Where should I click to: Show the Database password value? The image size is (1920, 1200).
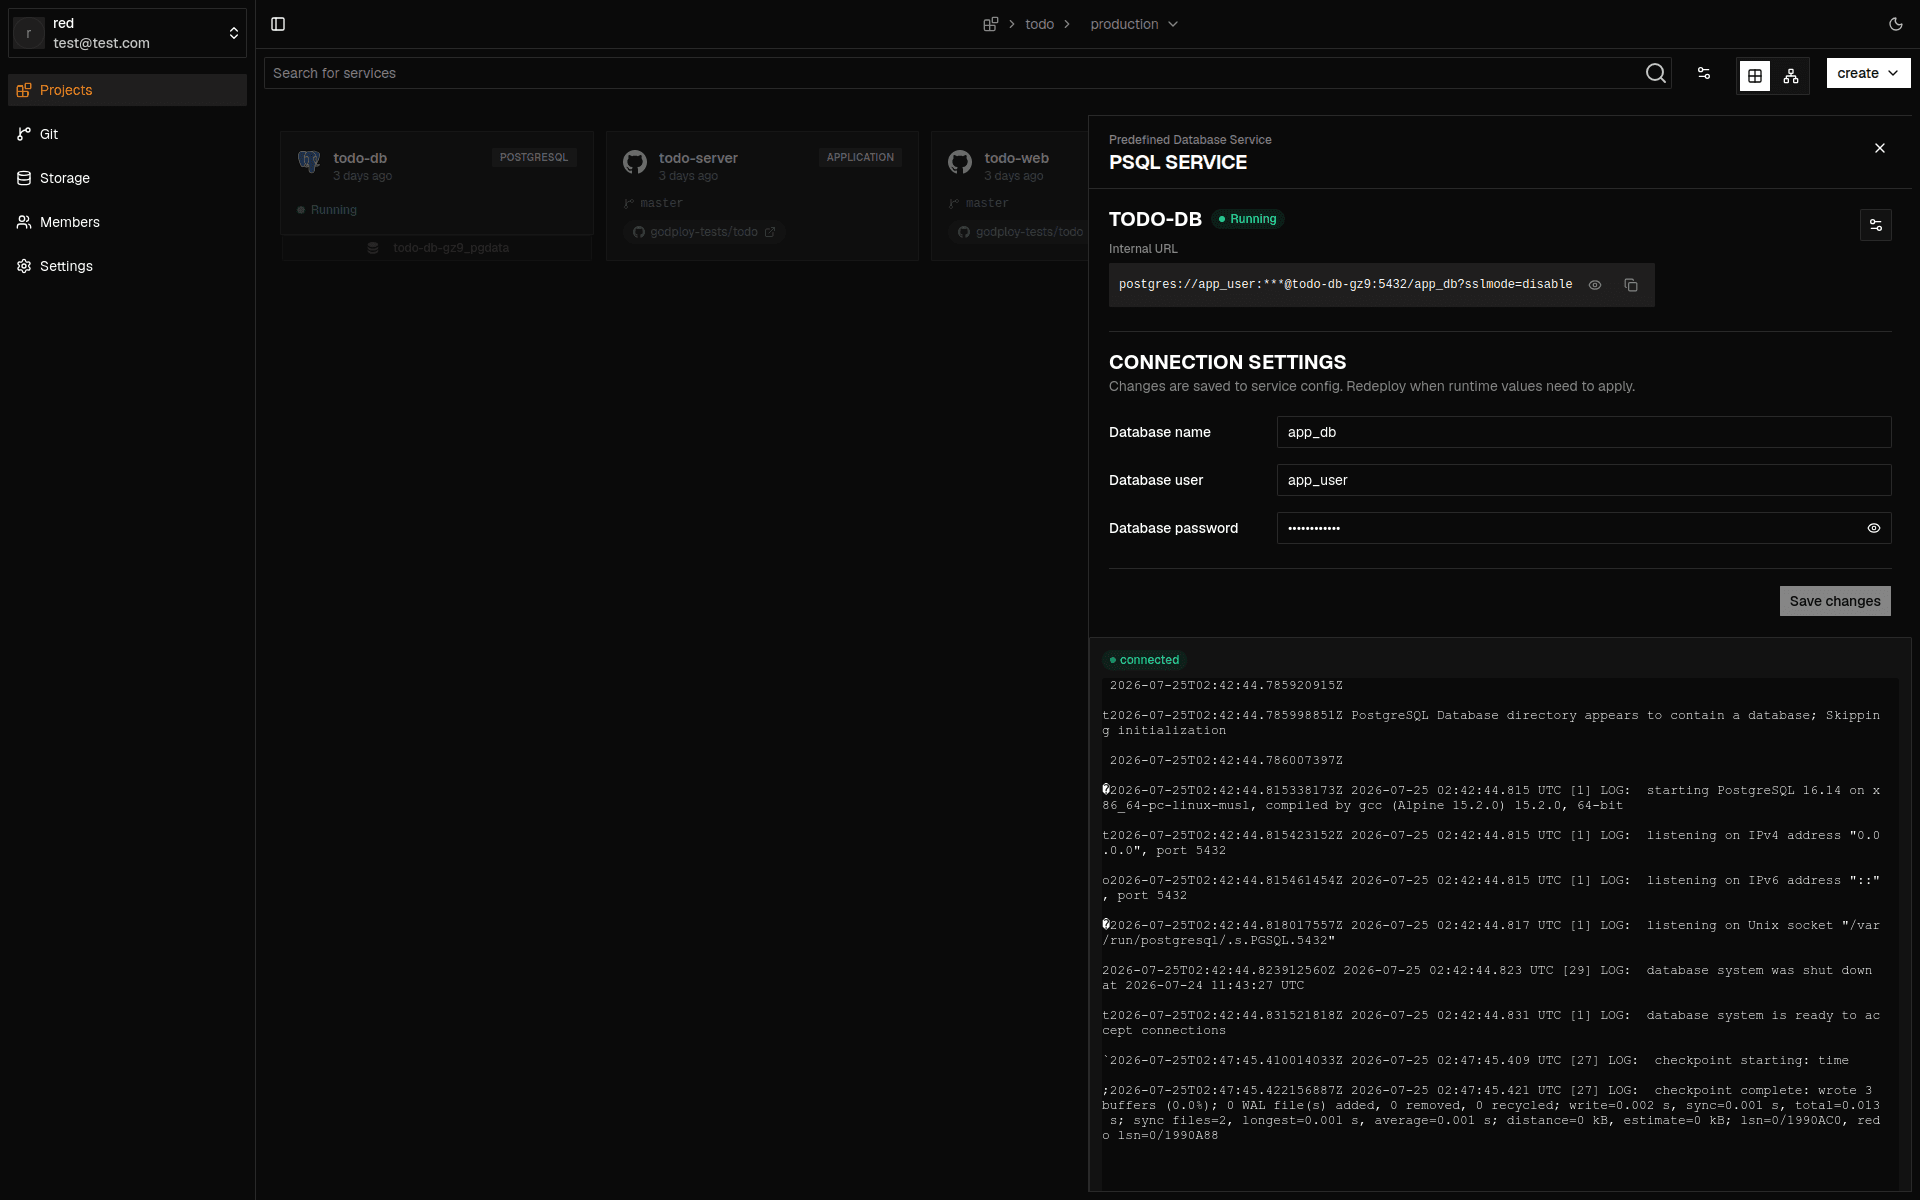point(1874,528)
